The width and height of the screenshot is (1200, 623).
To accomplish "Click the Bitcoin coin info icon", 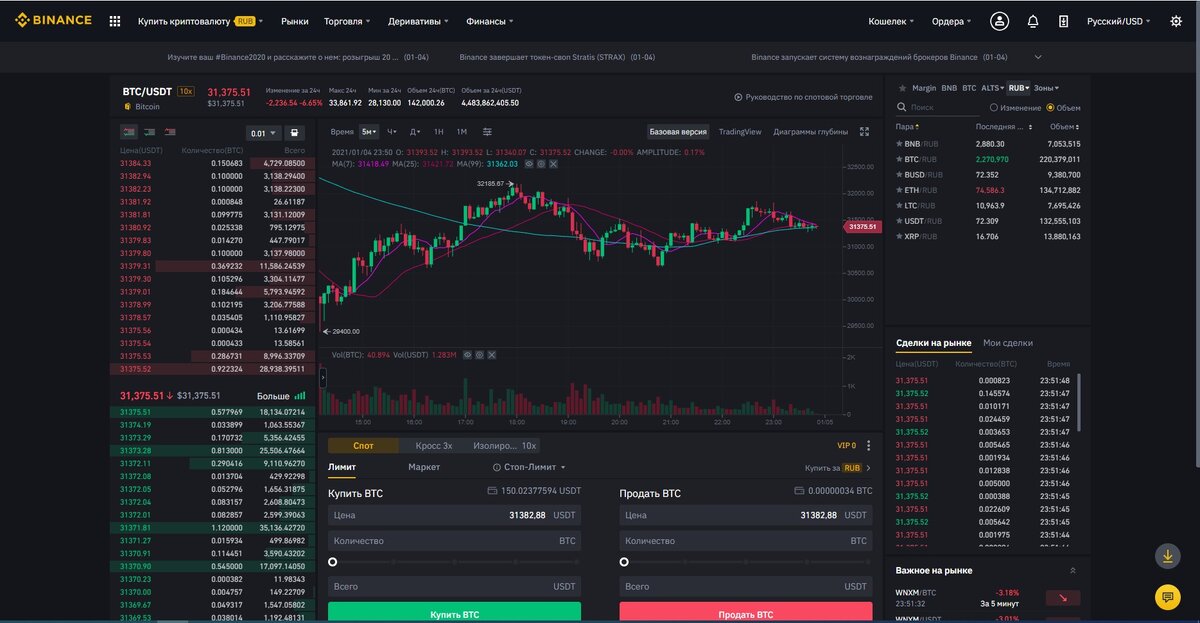I will click(x=127, y=106).
